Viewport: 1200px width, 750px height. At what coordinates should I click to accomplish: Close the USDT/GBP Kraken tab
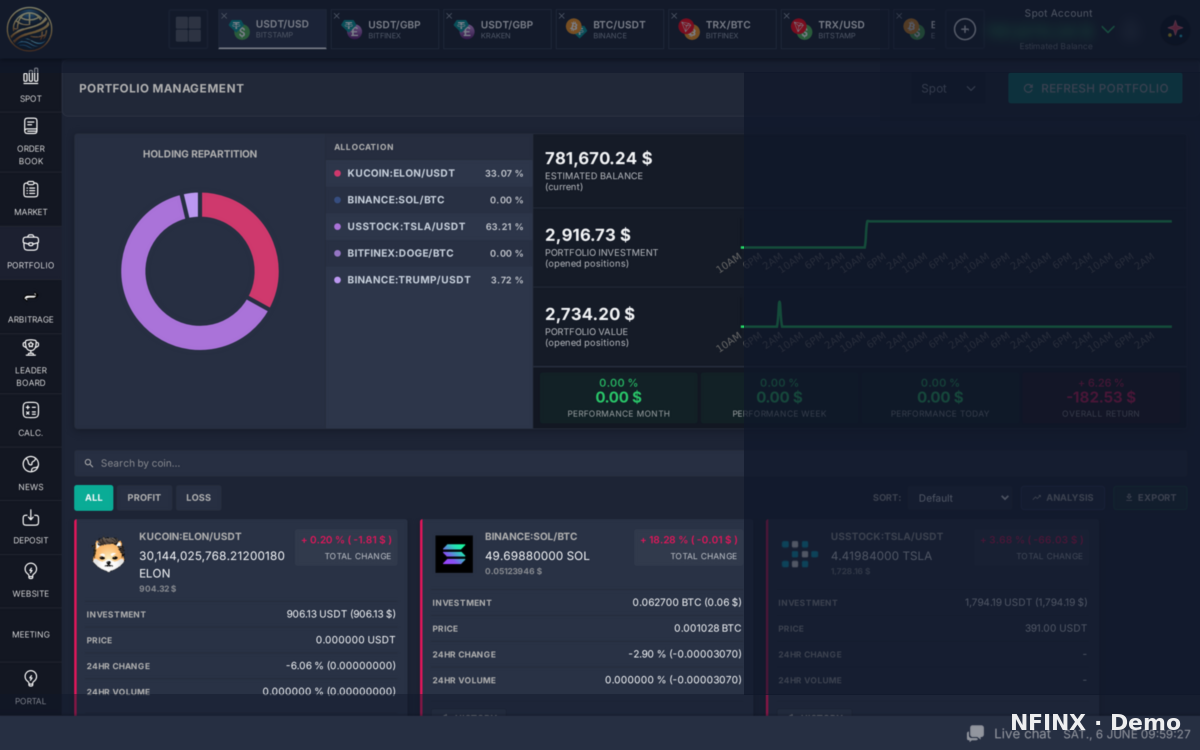point(449,16)
